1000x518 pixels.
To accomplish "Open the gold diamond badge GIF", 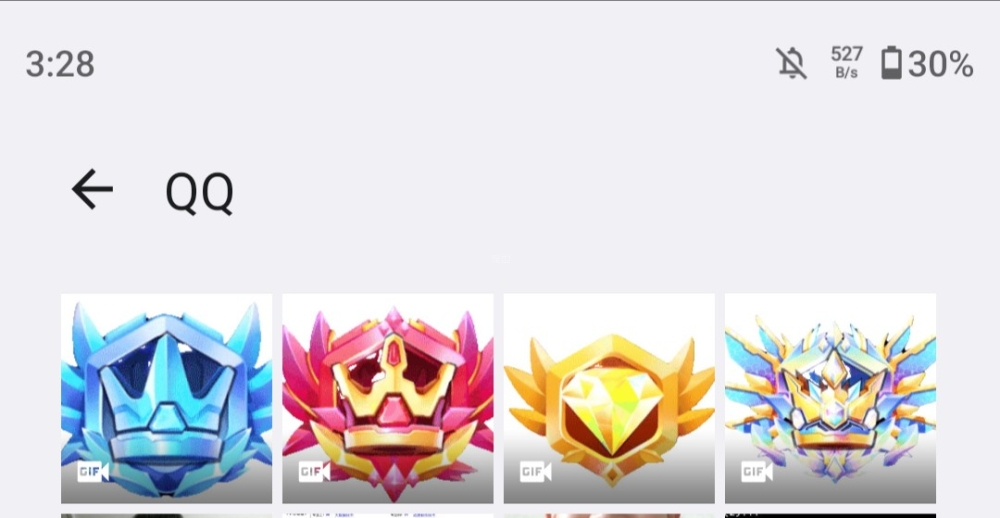I will point(609,399).
